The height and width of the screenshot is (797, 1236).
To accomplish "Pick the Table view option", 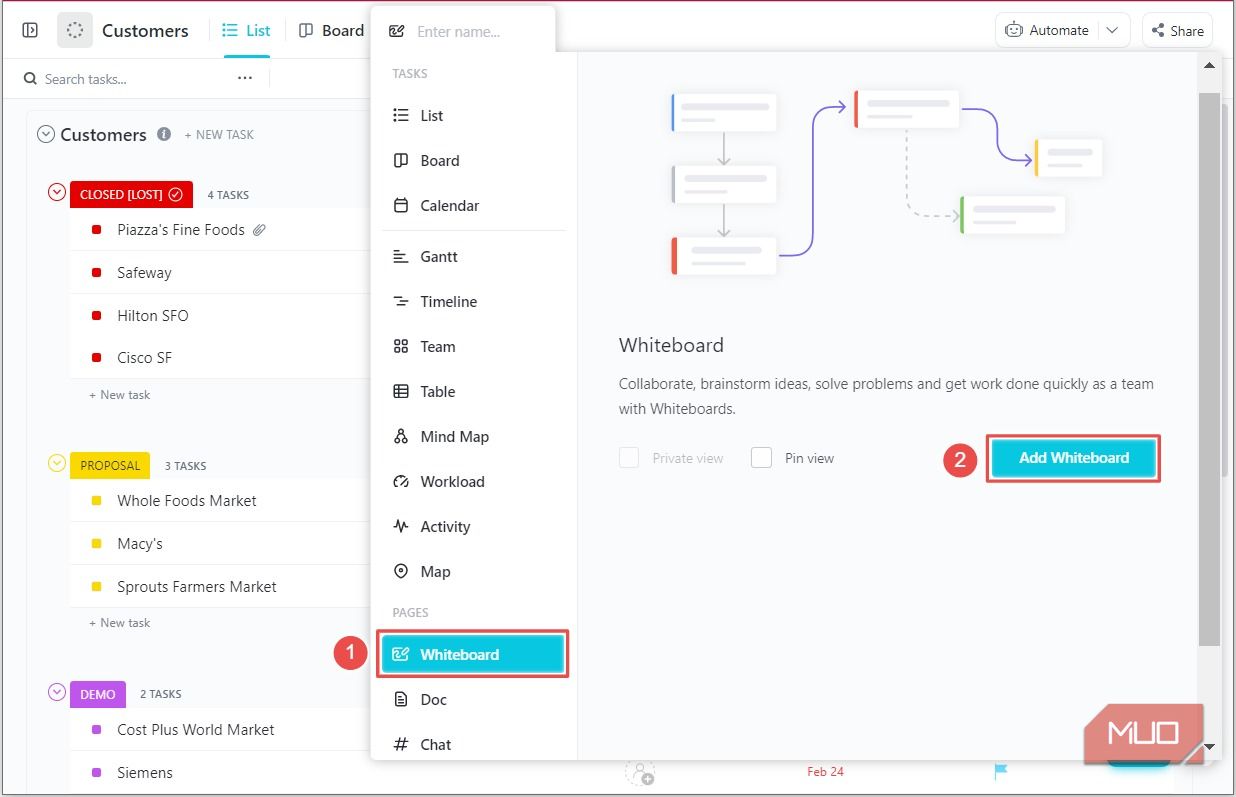I will pyautogui.click(x=474, y=391).
